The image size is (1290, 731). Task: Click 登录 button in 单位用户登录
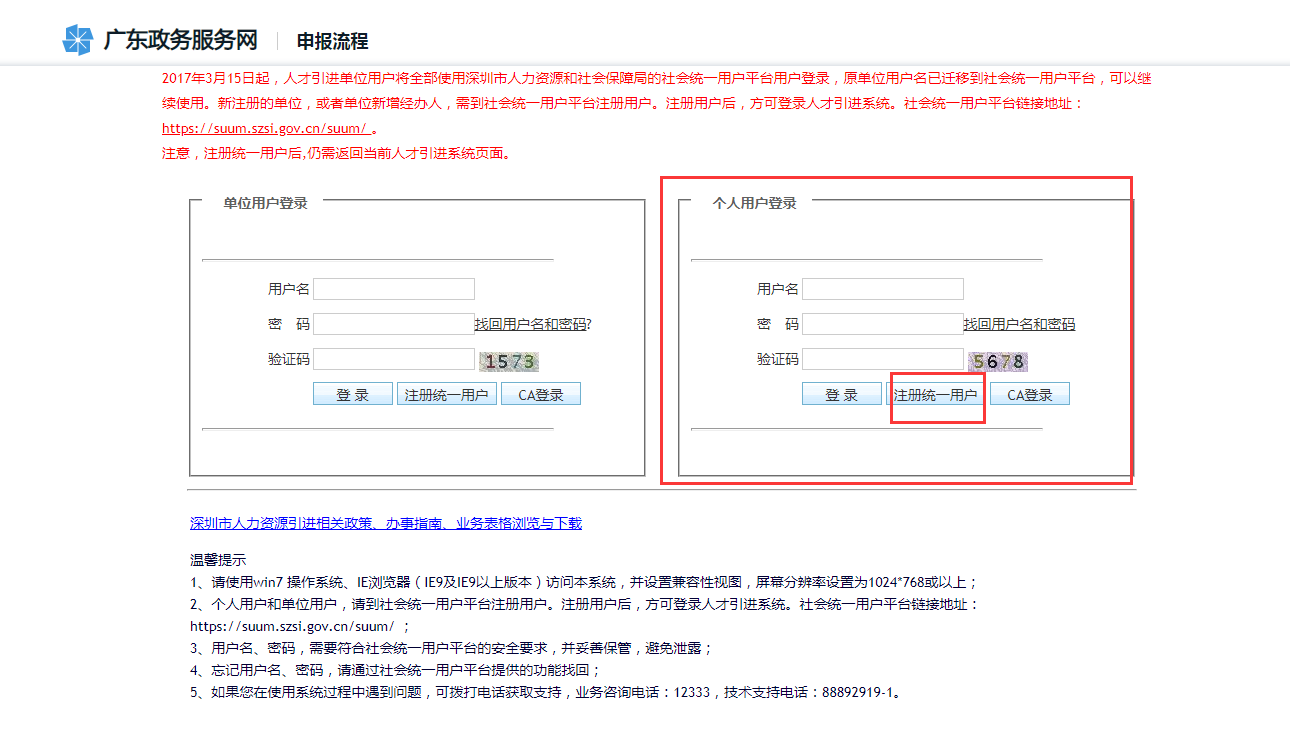pyautogui.click(x=353, y=394)
